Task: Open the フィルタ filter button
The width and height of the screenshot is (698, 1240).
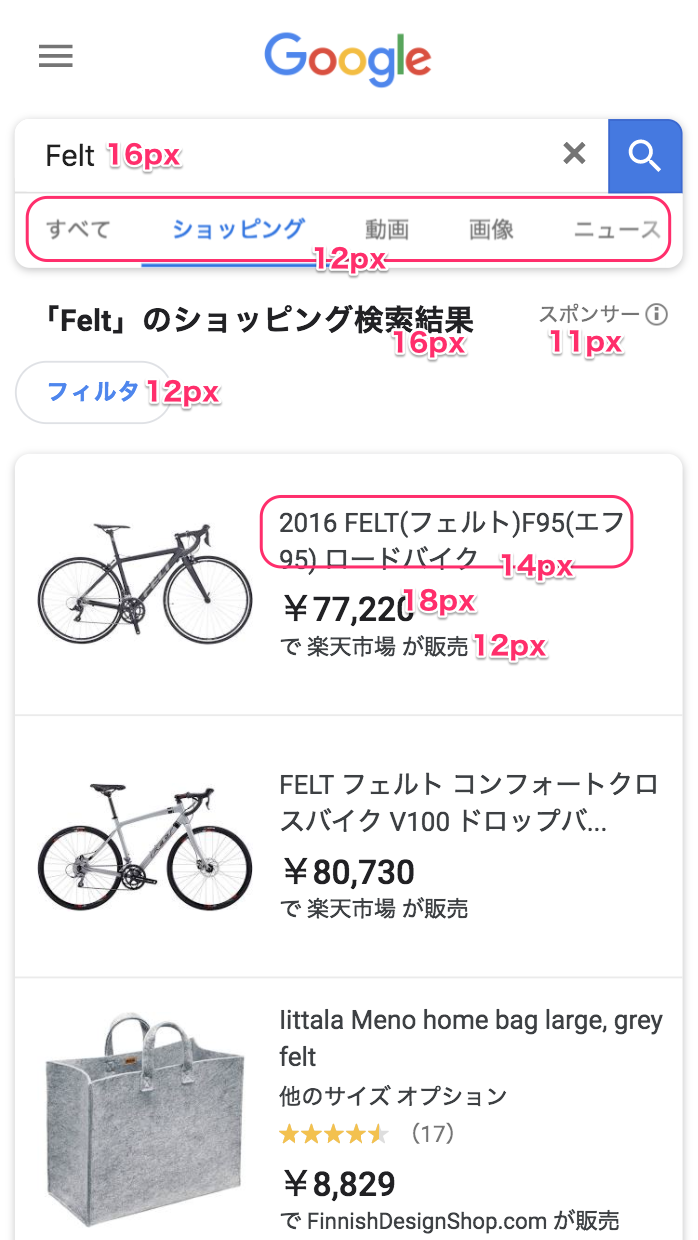Action: coord(93,392)
